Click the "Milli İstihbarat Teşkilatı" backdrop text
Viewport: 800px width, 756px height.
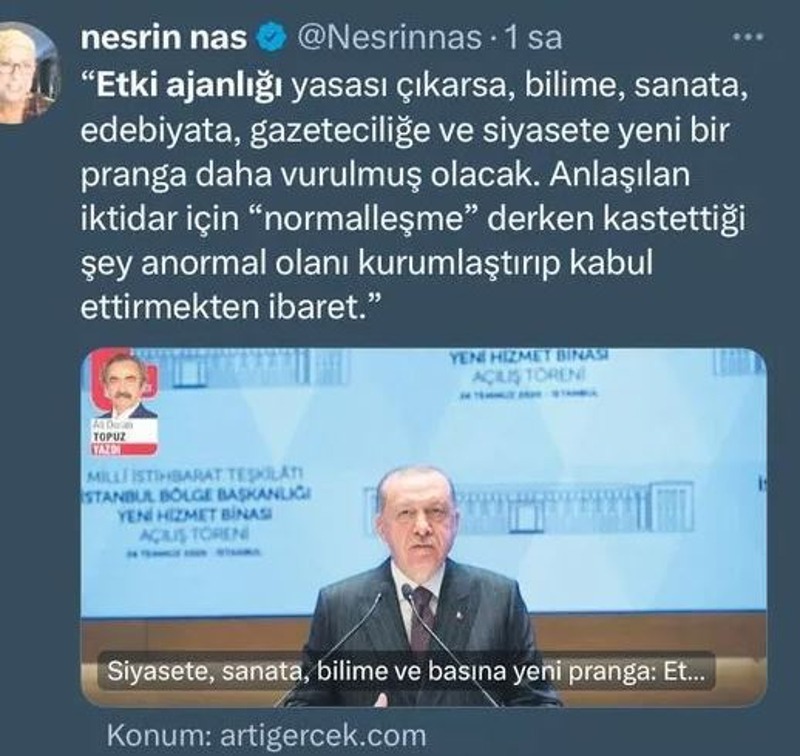click(195, 475)
